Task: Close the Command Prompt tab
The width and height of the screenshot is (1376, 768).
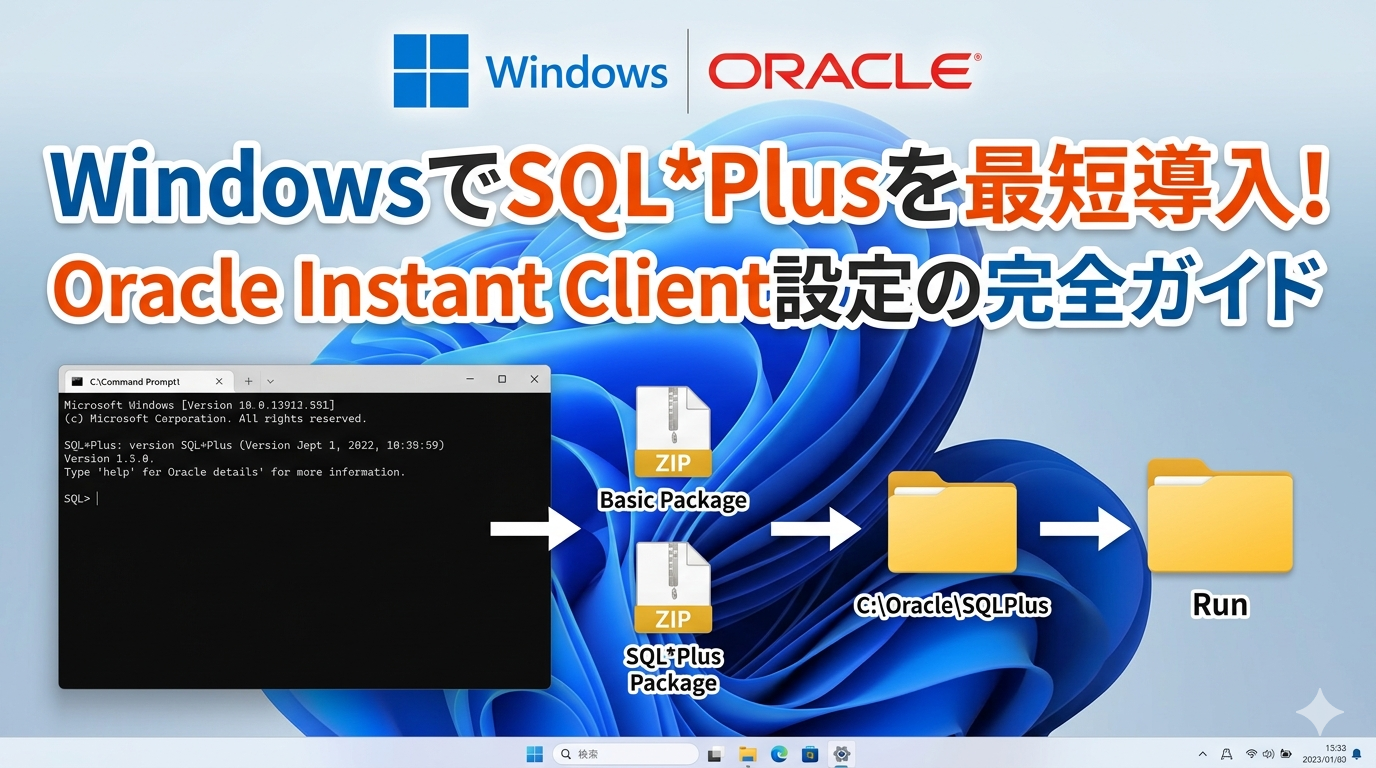Action: (219, 381)
